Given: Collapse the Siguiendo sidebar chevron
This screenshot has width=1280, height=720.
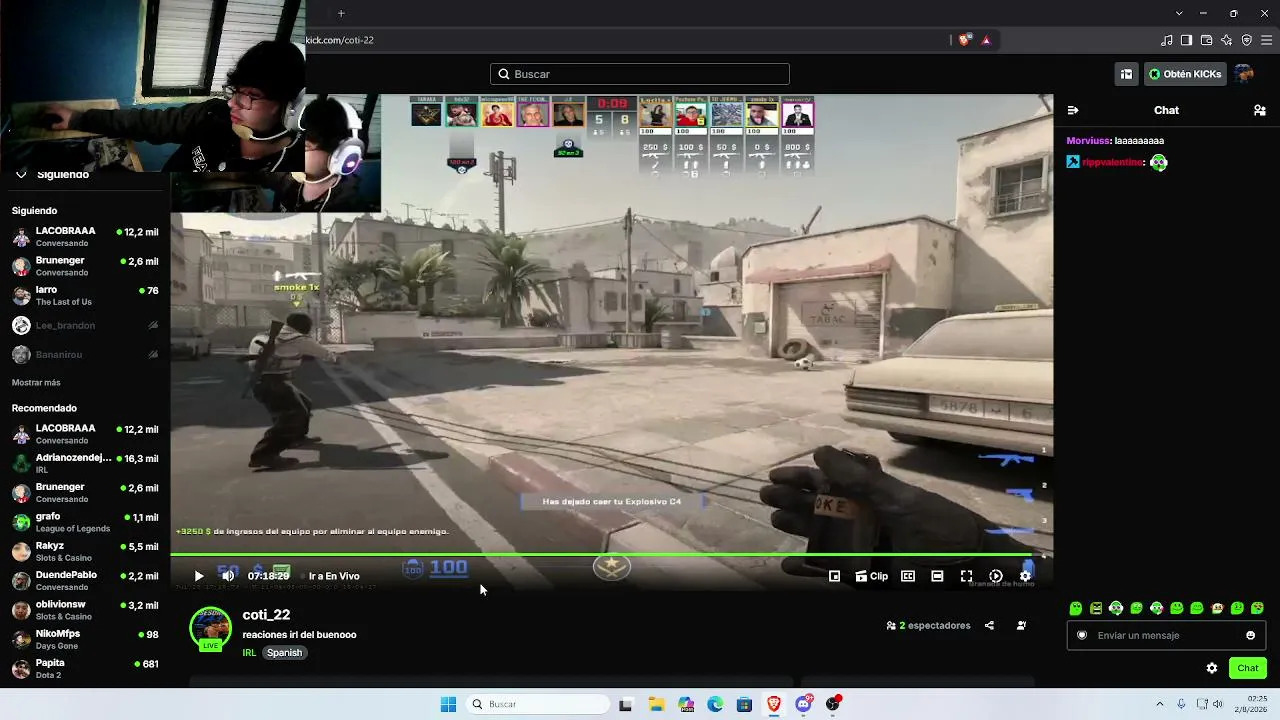Looking at the screenshot, I should 21,174.
